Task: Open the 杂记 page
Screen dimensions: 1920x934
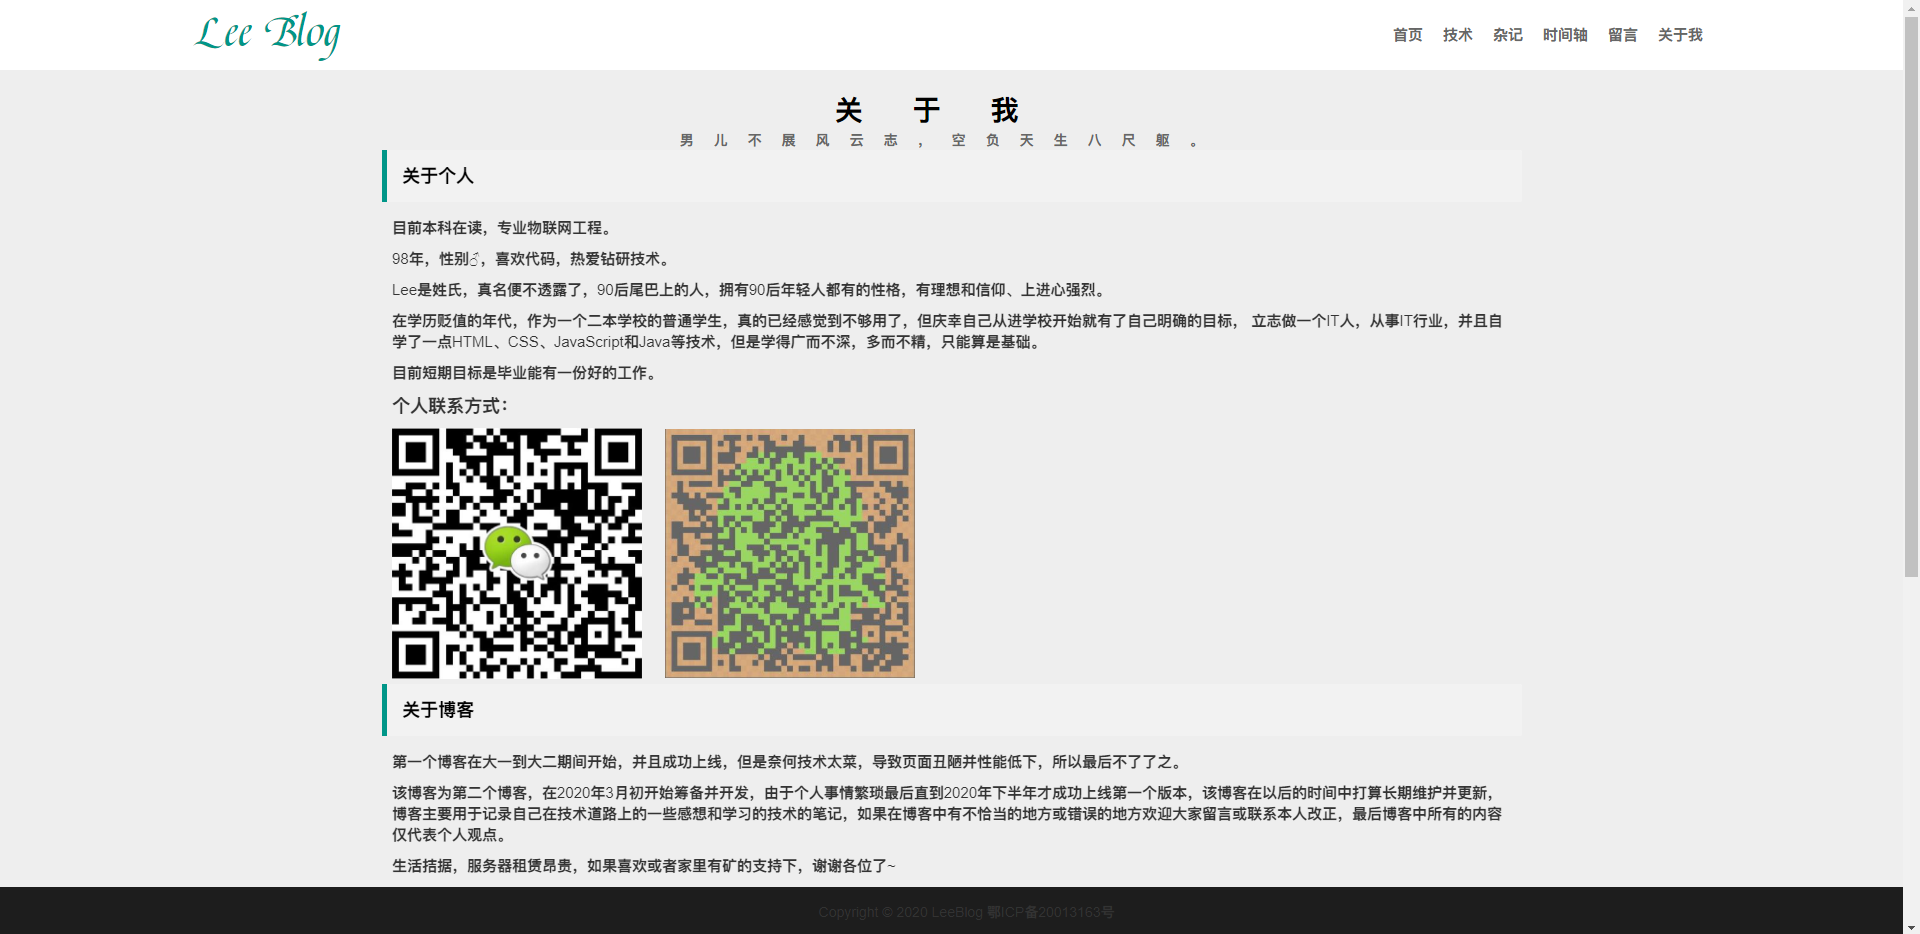Action: point(1507,35)
